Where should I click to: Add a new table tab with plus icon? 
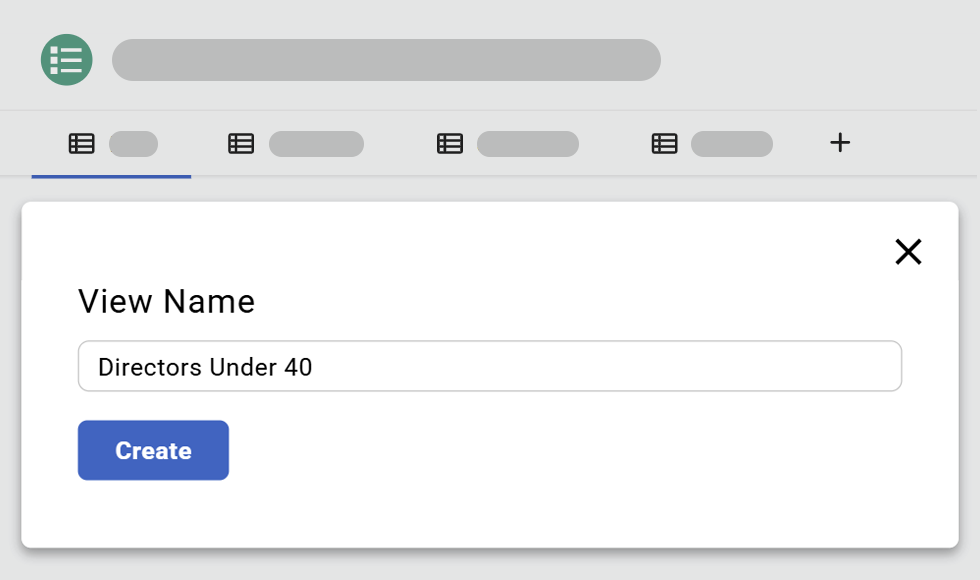pos(840,143)
